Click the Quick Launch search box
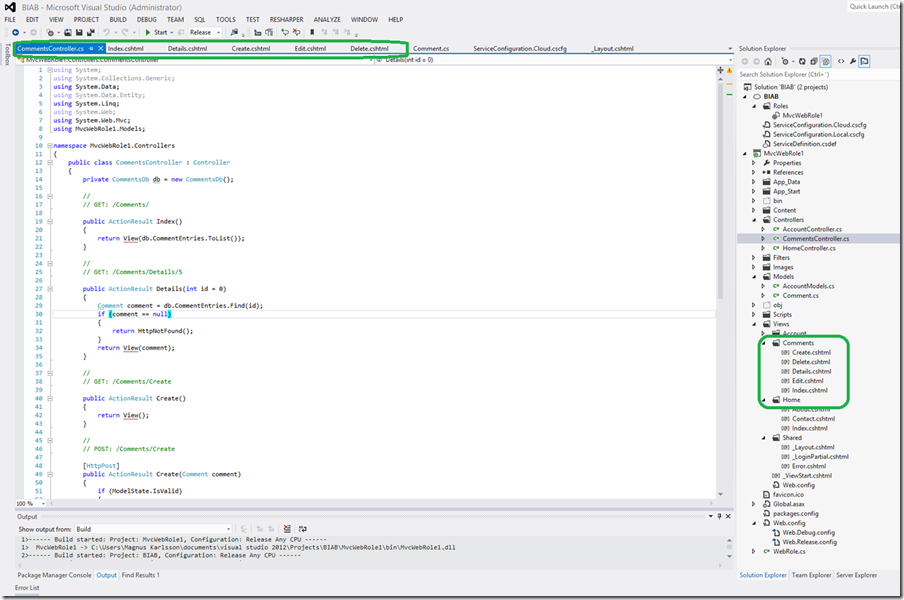The width and height of the screenshot is (904, 600). pyautogui.click(x=875, y=6)
